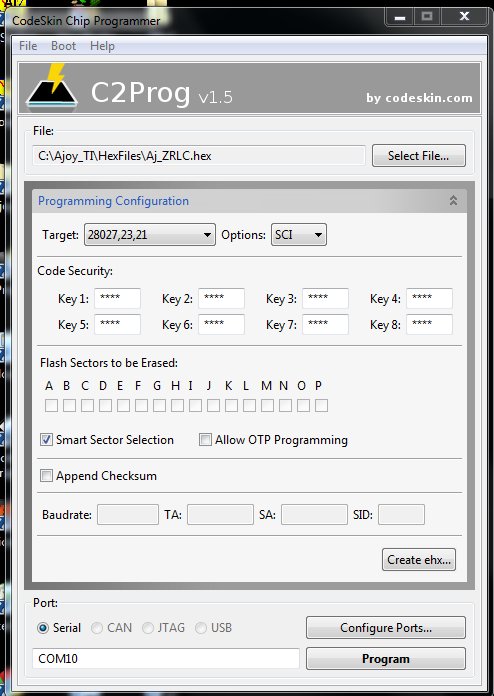494x696 pixels.
Task: Tick flash sector C checkbox
Action: coord(87,405)
